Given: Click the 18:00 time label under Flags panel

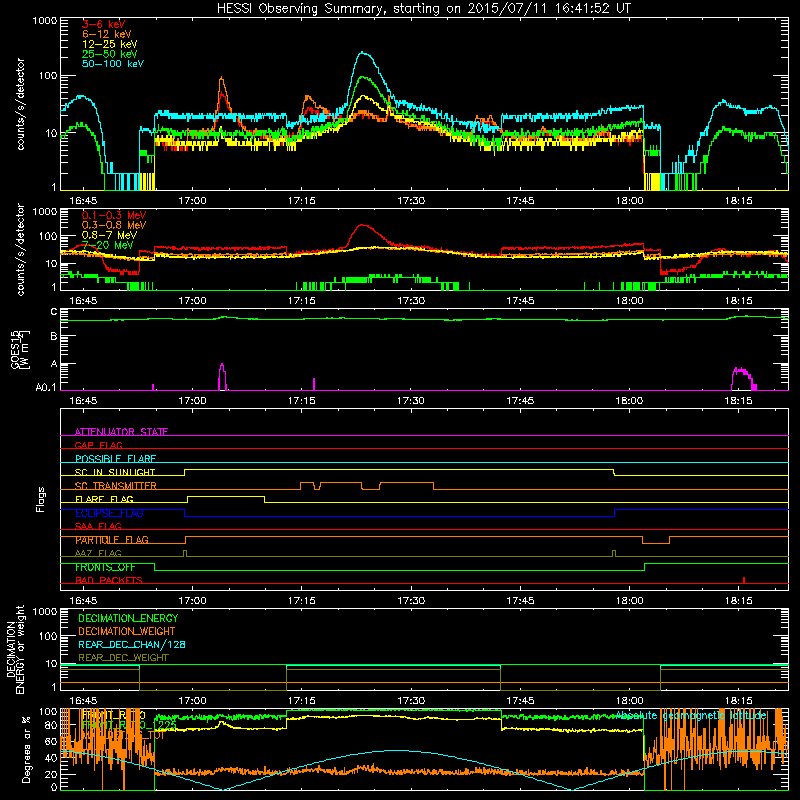Looking at the screenshot, I should (x=629, y=601).
